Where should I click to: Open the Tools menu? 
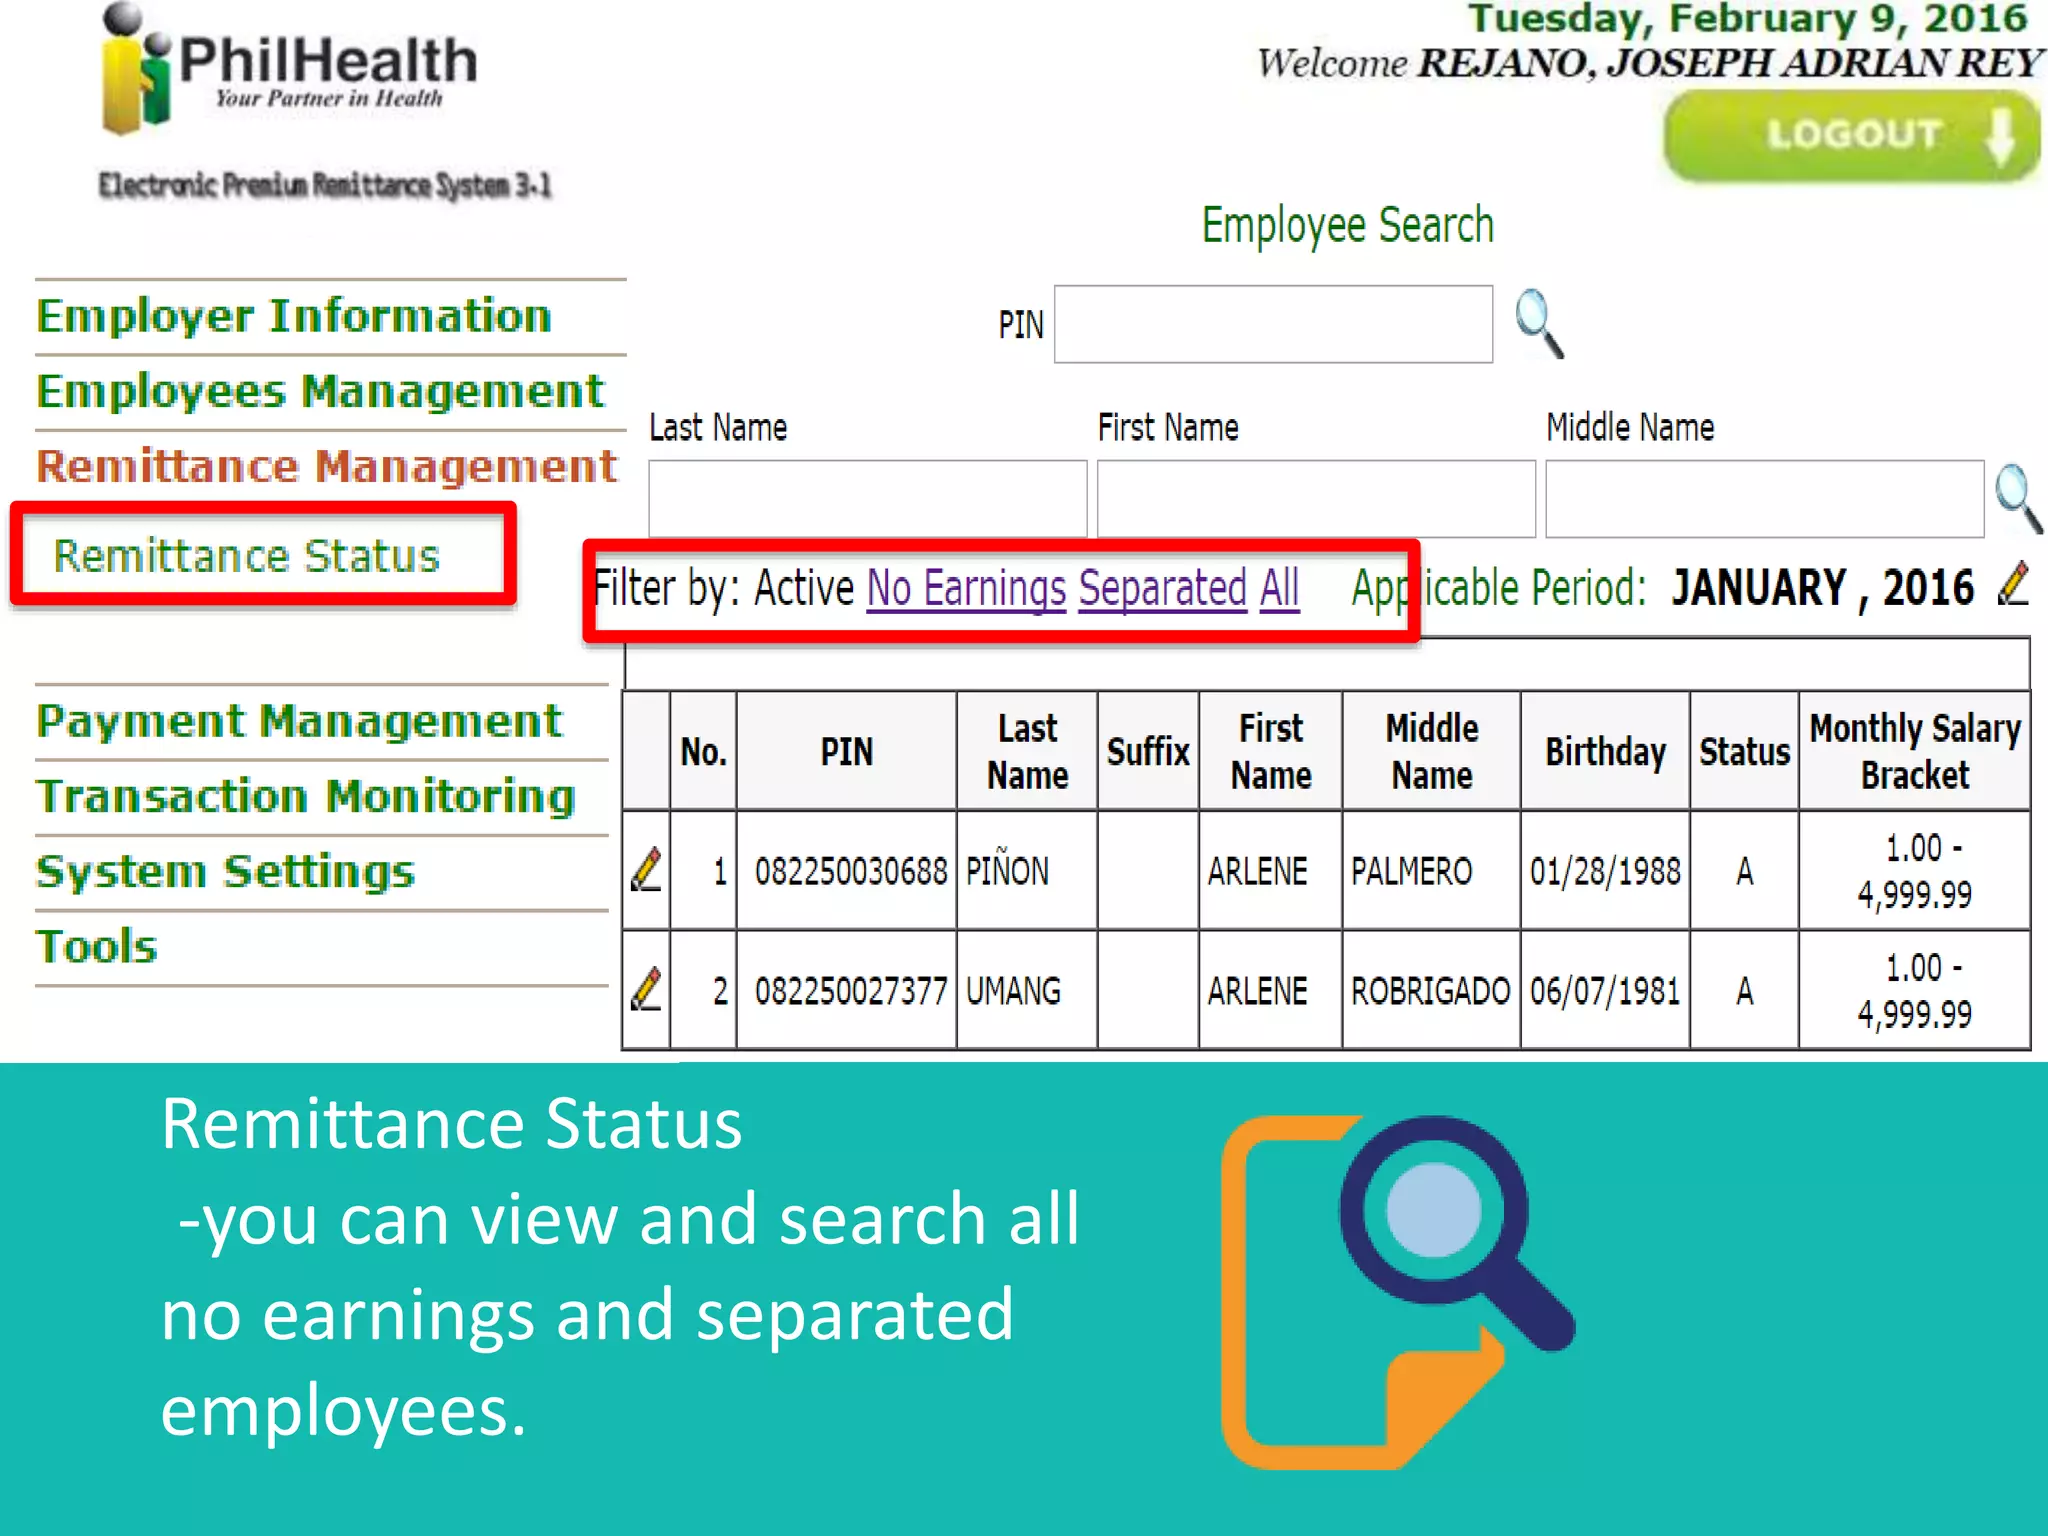click(x=97, y=947)
